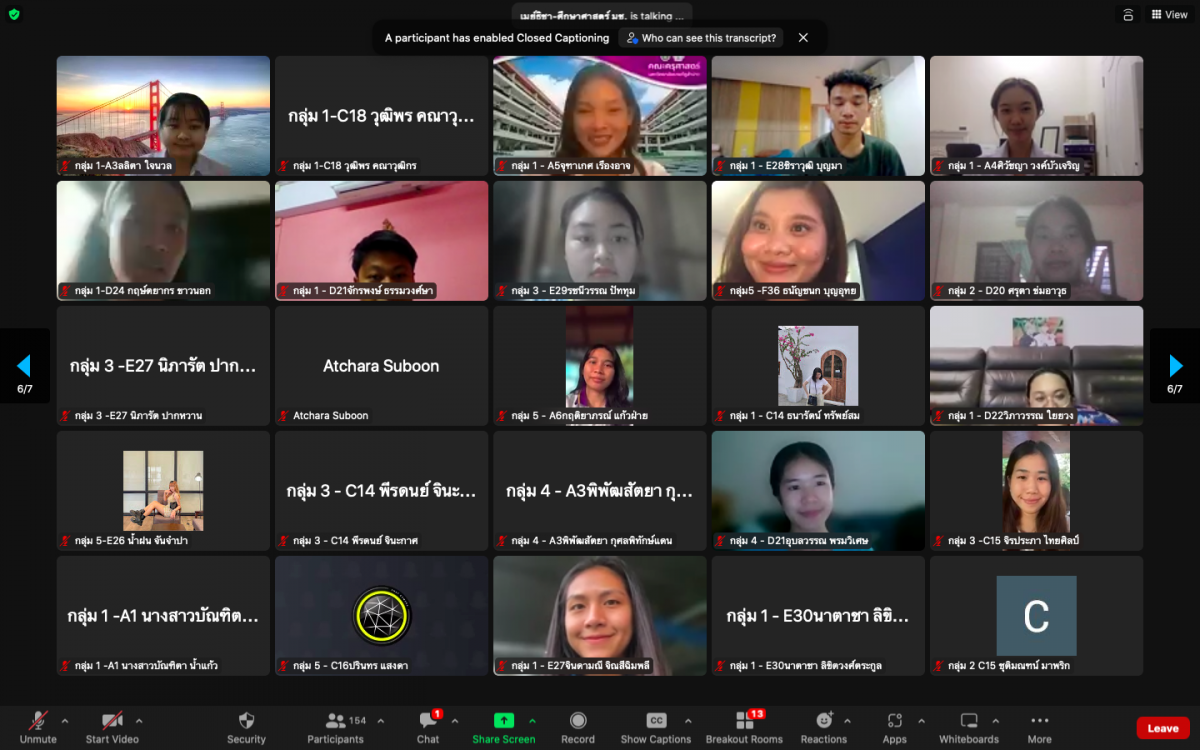This screenshot has width=1200, height=750.
Task: Open Breakout Rooms
Action: [x=744, y=727]
